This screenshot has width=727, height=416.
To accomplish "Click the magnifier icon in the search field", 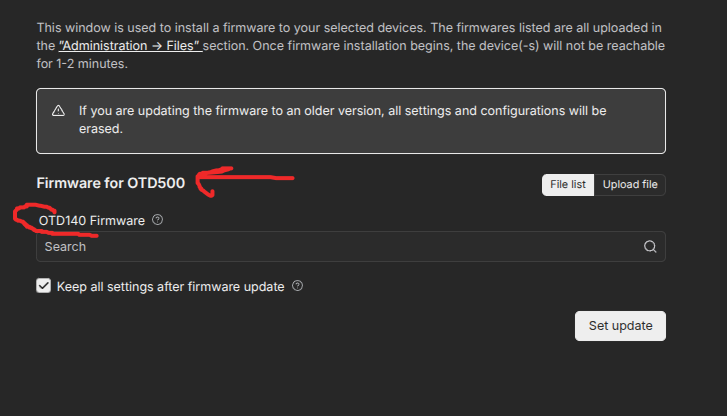I will point(650,247).
